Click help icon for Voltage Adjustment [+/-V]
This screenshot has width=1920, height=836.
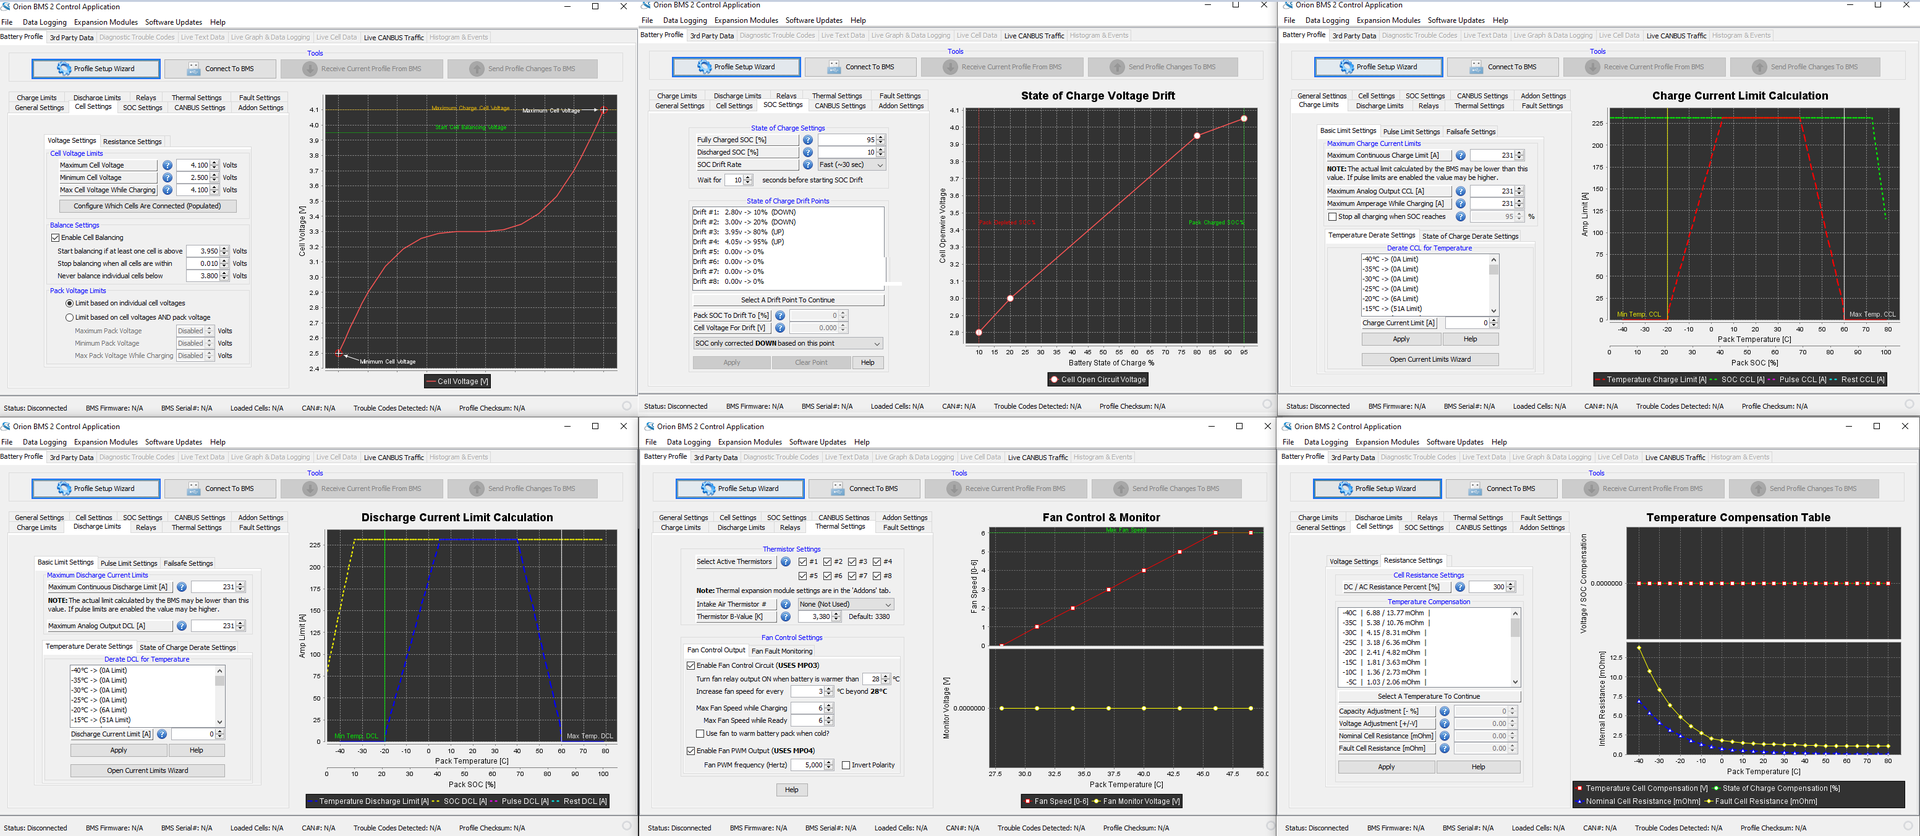click(x=1444, y=723)
